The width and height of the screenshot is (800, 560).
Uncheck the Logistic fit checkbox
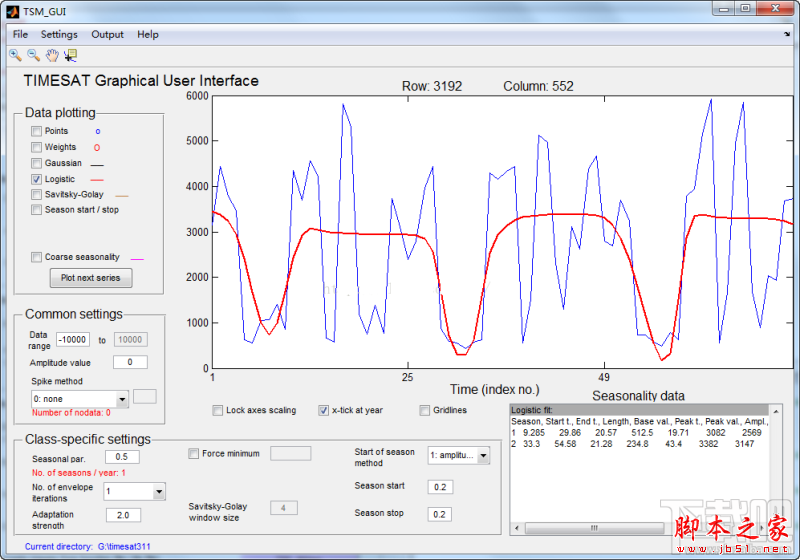click(x=37, y=179)
